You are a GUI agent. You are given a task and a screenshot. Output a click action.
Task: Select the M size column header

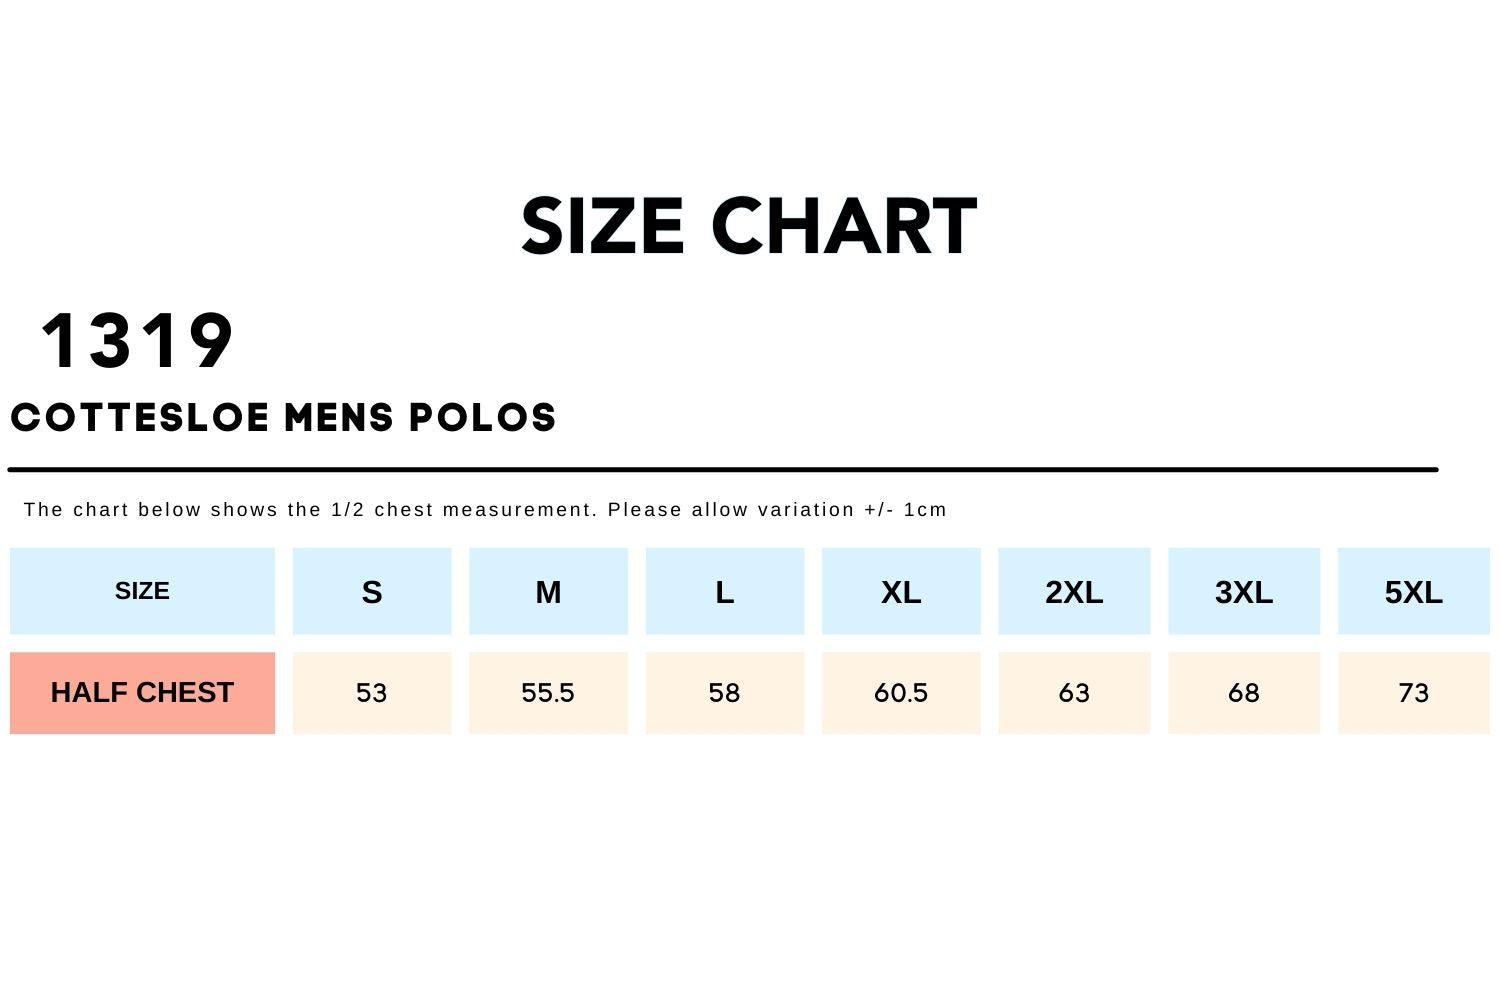[548, 592]
